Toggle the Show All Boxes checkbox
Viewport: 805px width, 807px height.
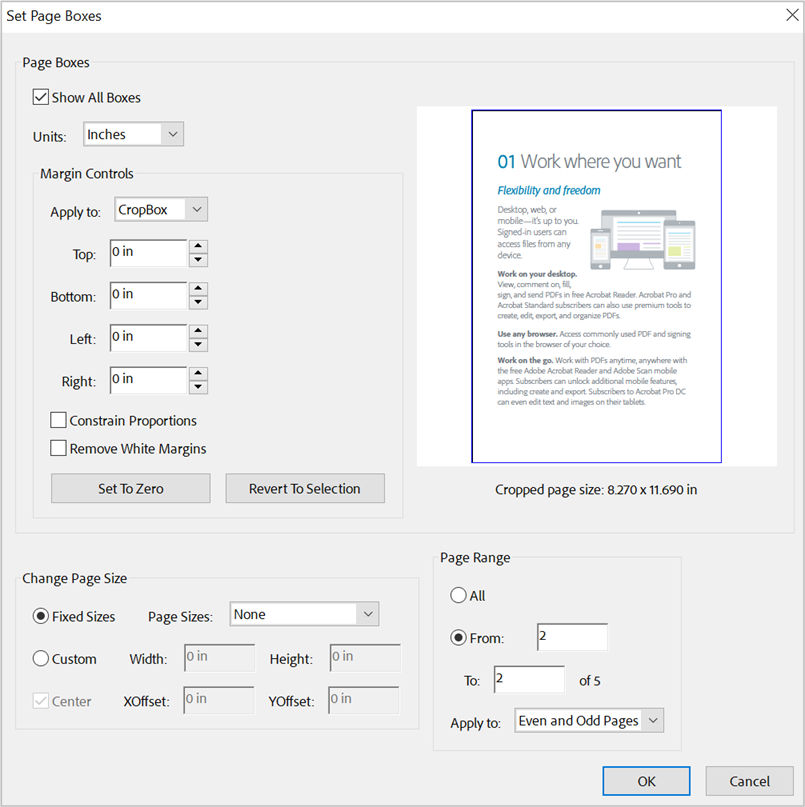tap(42, 97)
